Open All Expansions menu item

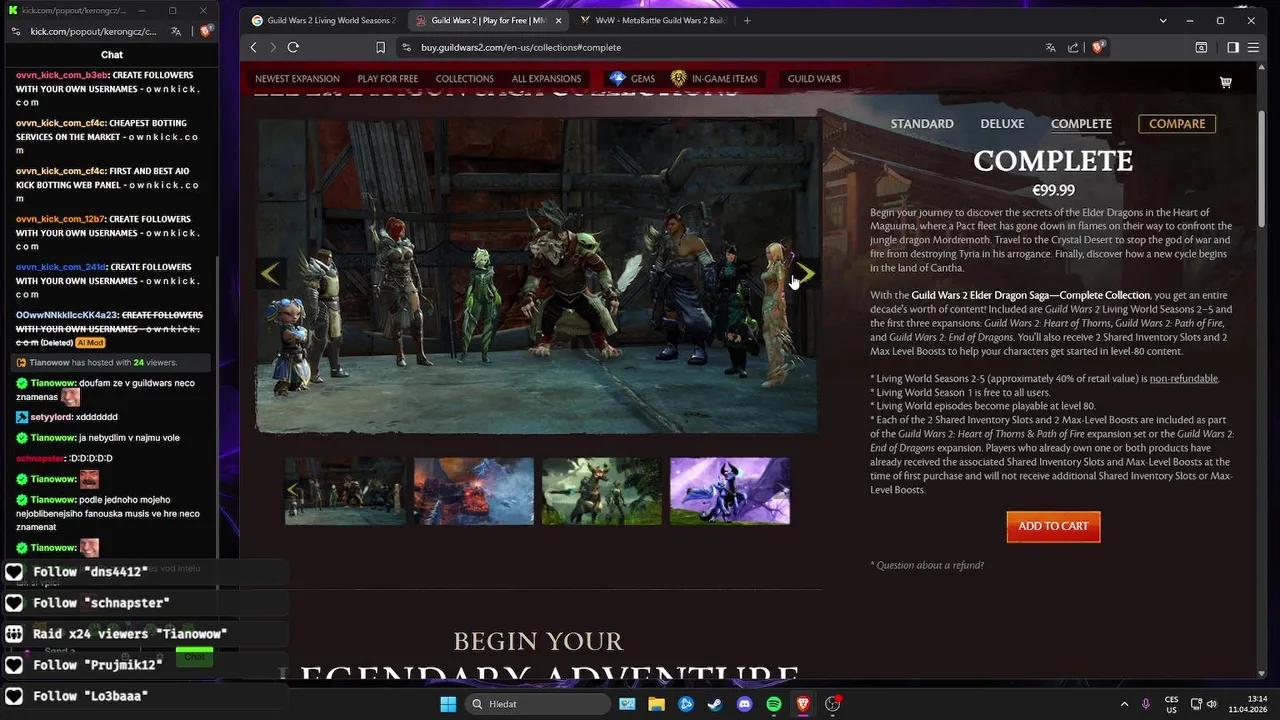point(546,79)
